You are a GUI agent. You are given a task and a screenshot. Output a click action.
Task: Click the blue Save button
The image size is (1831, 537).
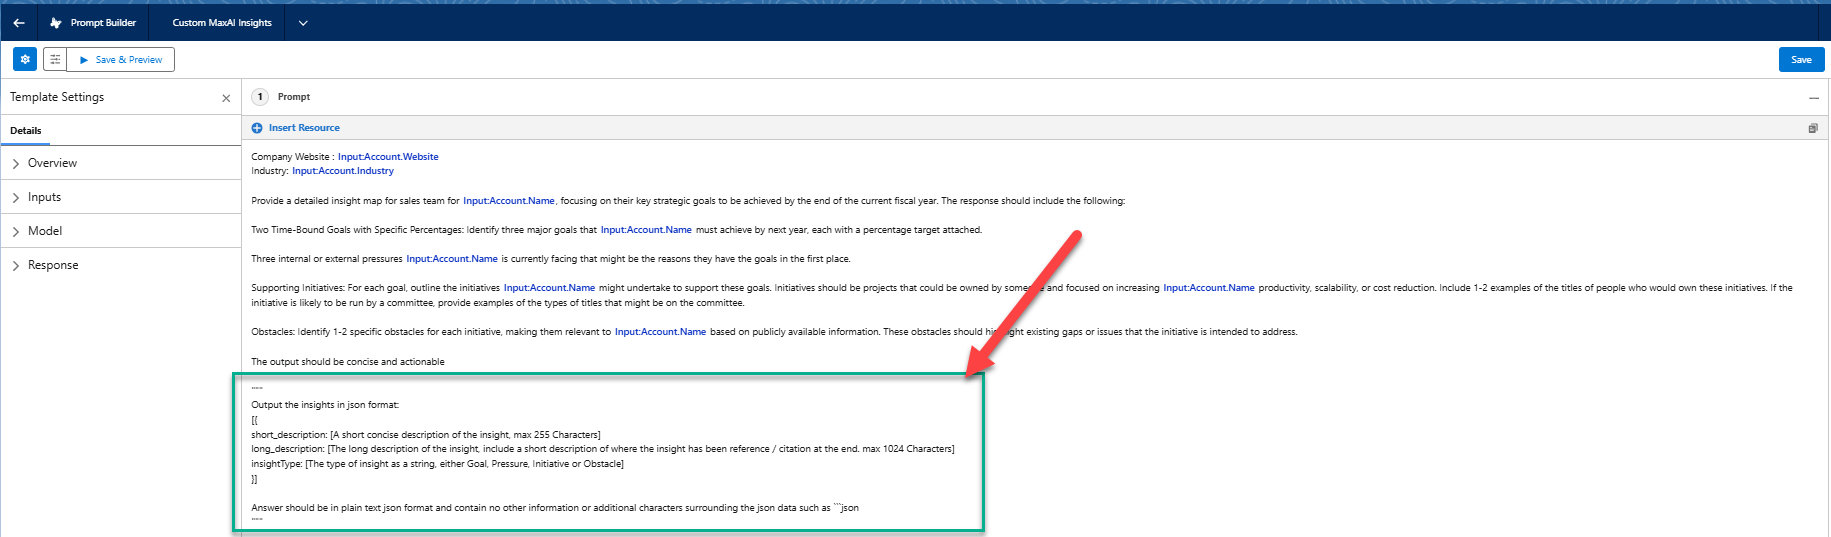coord(1801,60)
